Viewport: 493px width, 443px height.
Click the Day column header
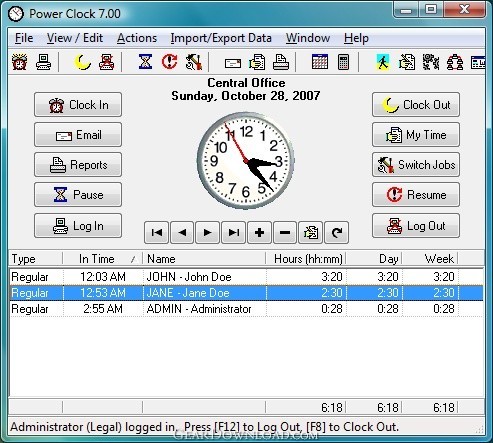[x=374, y=259]
